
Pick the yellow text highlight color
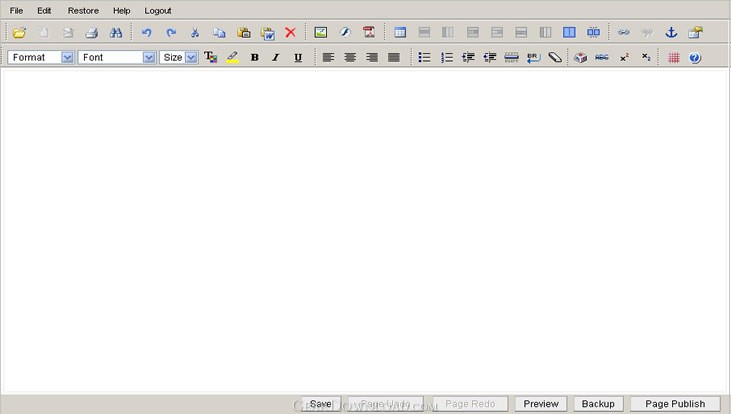click(x=232, y=58)
